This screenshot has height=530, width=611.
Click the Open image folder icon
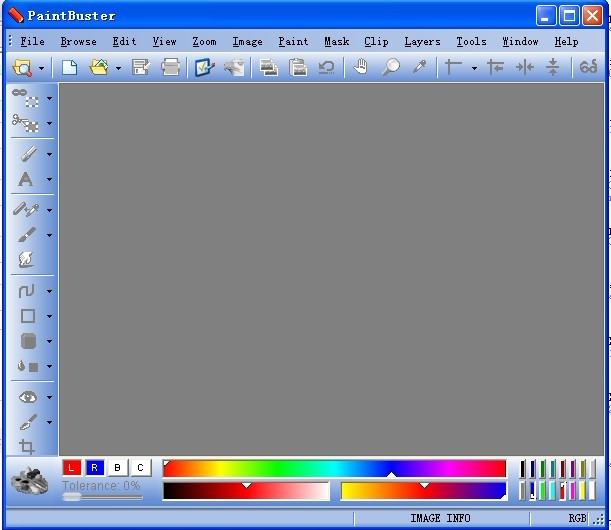pyautogui.click(x=99, y=67)
